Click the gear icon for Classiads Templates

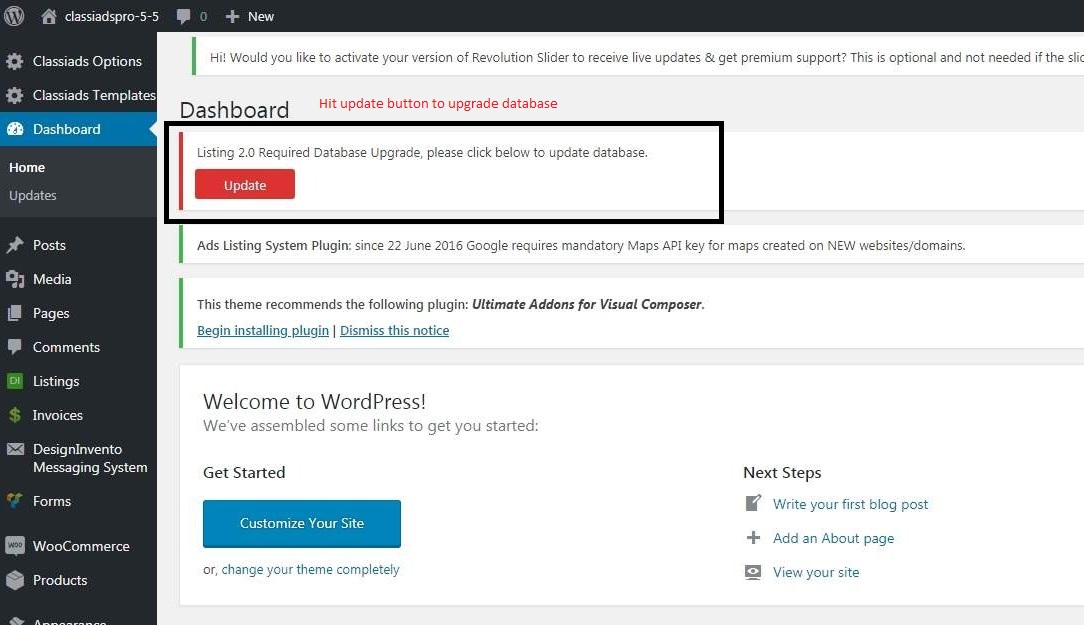coord(15,95)
